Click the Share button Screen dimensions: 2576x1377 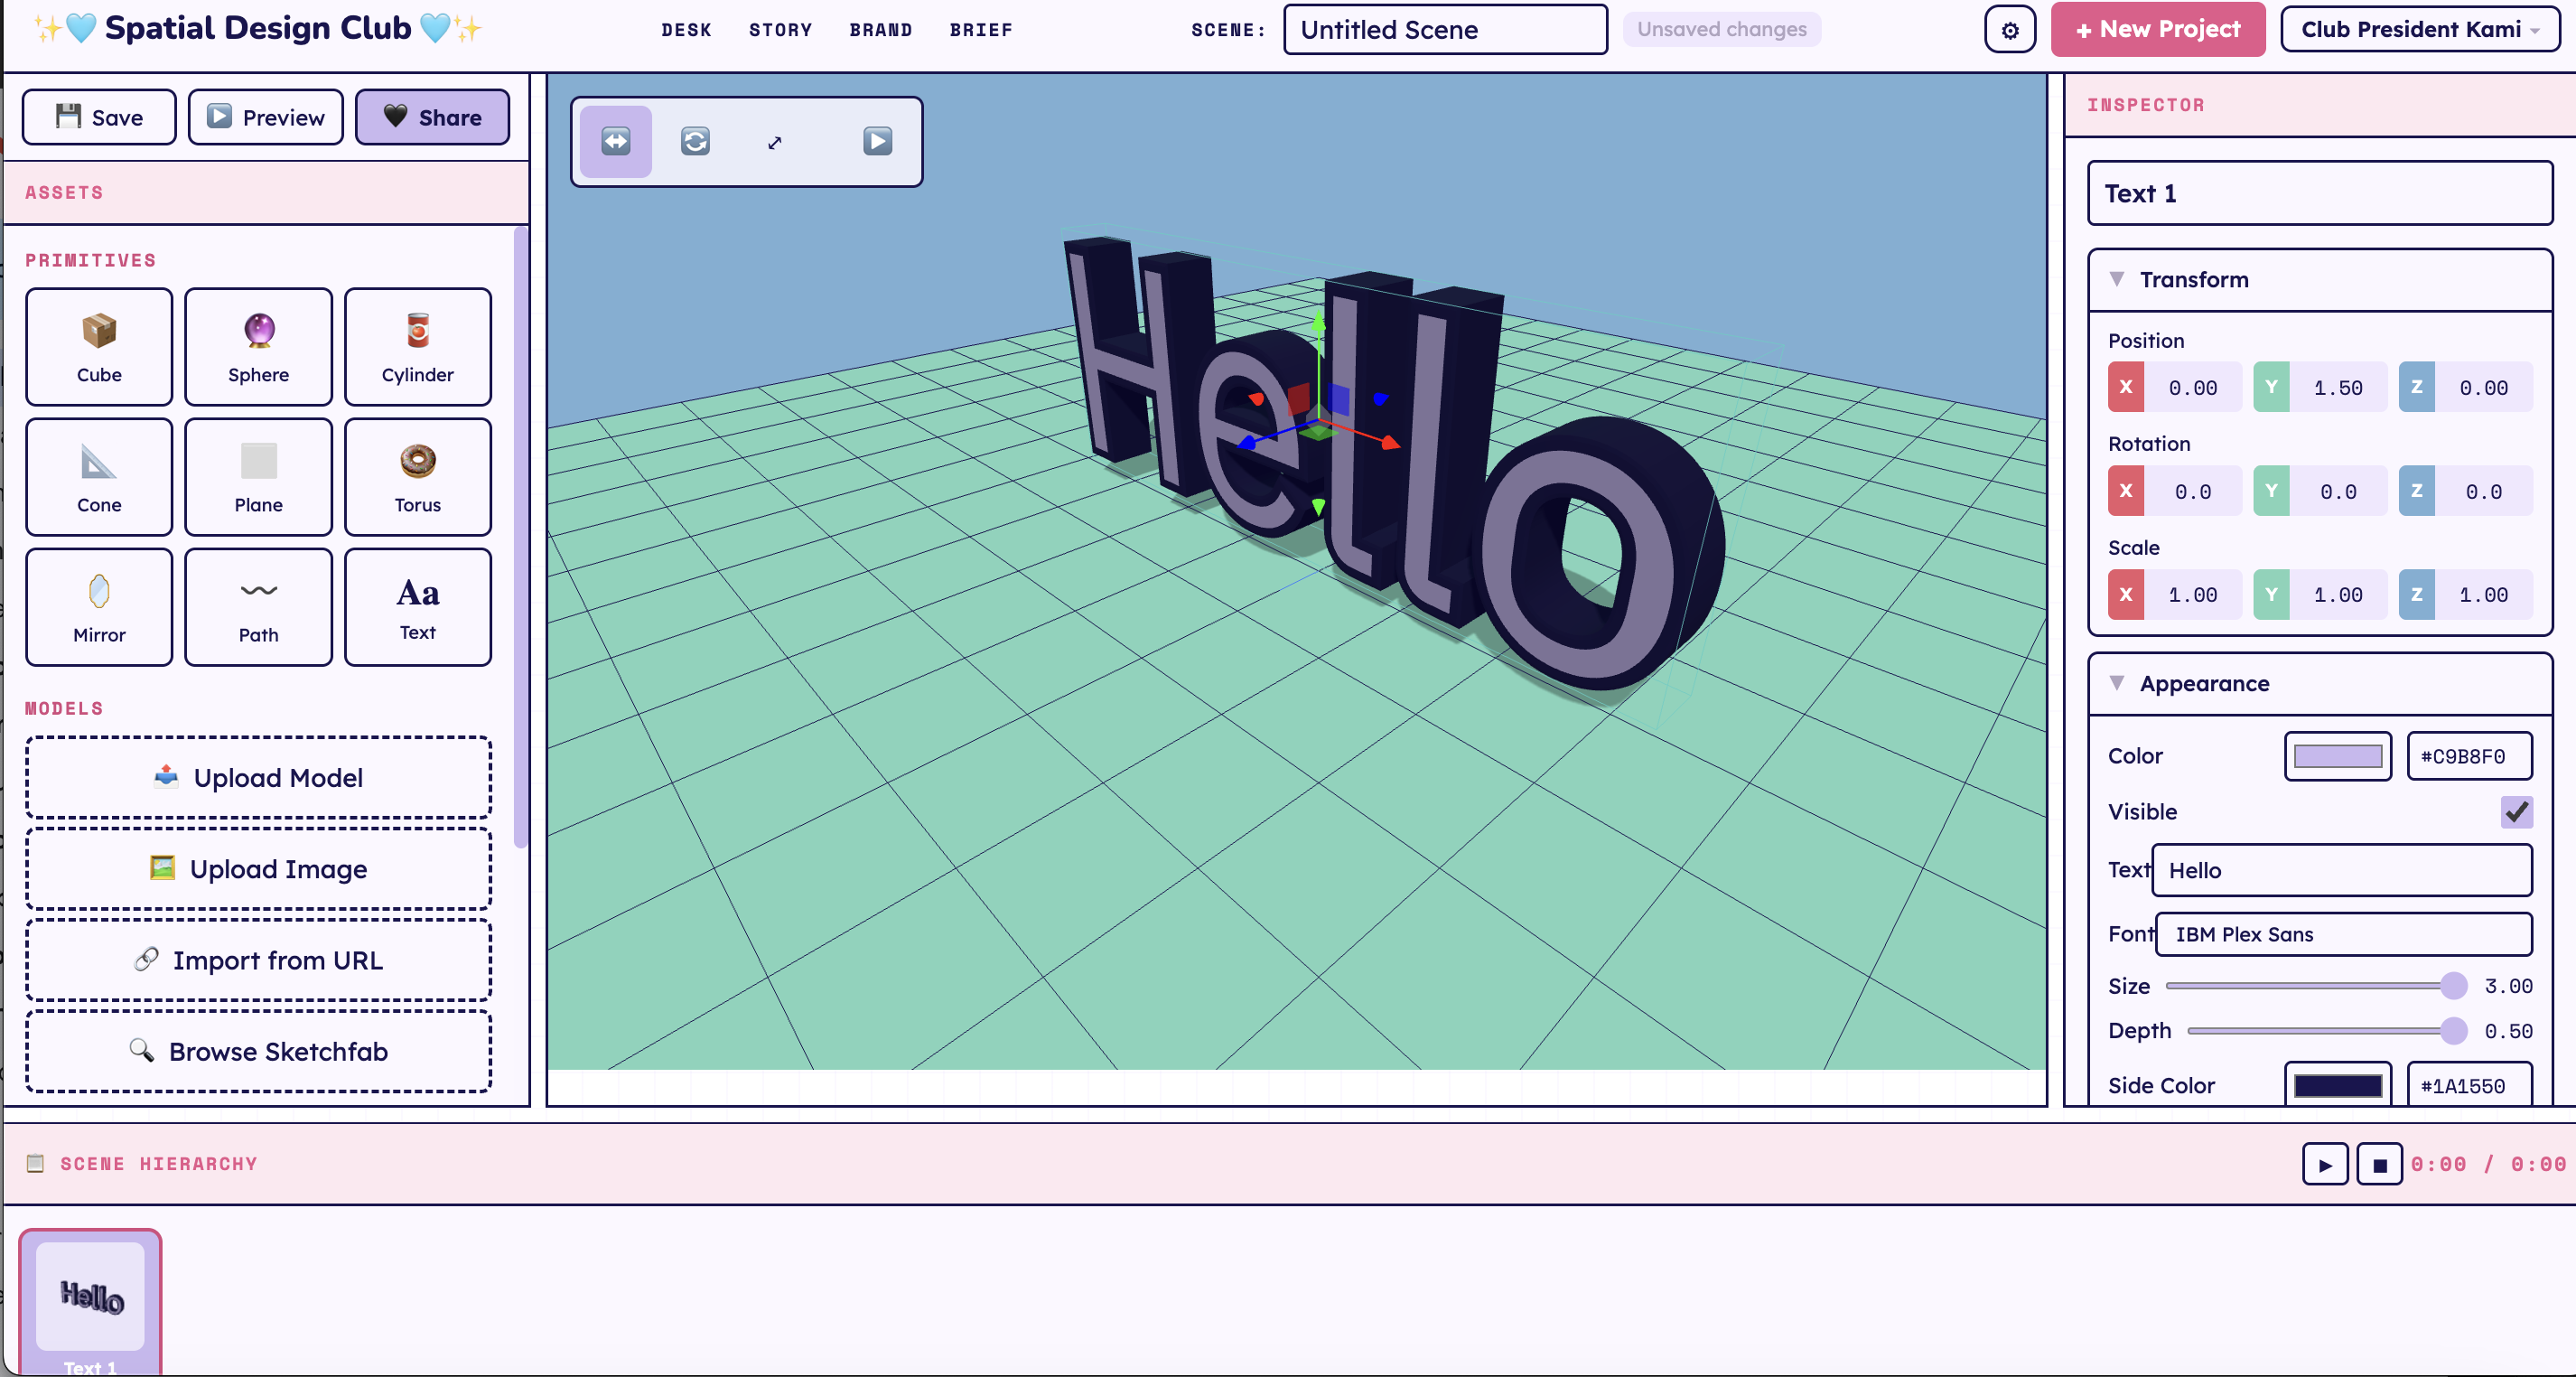coord(432,116)
